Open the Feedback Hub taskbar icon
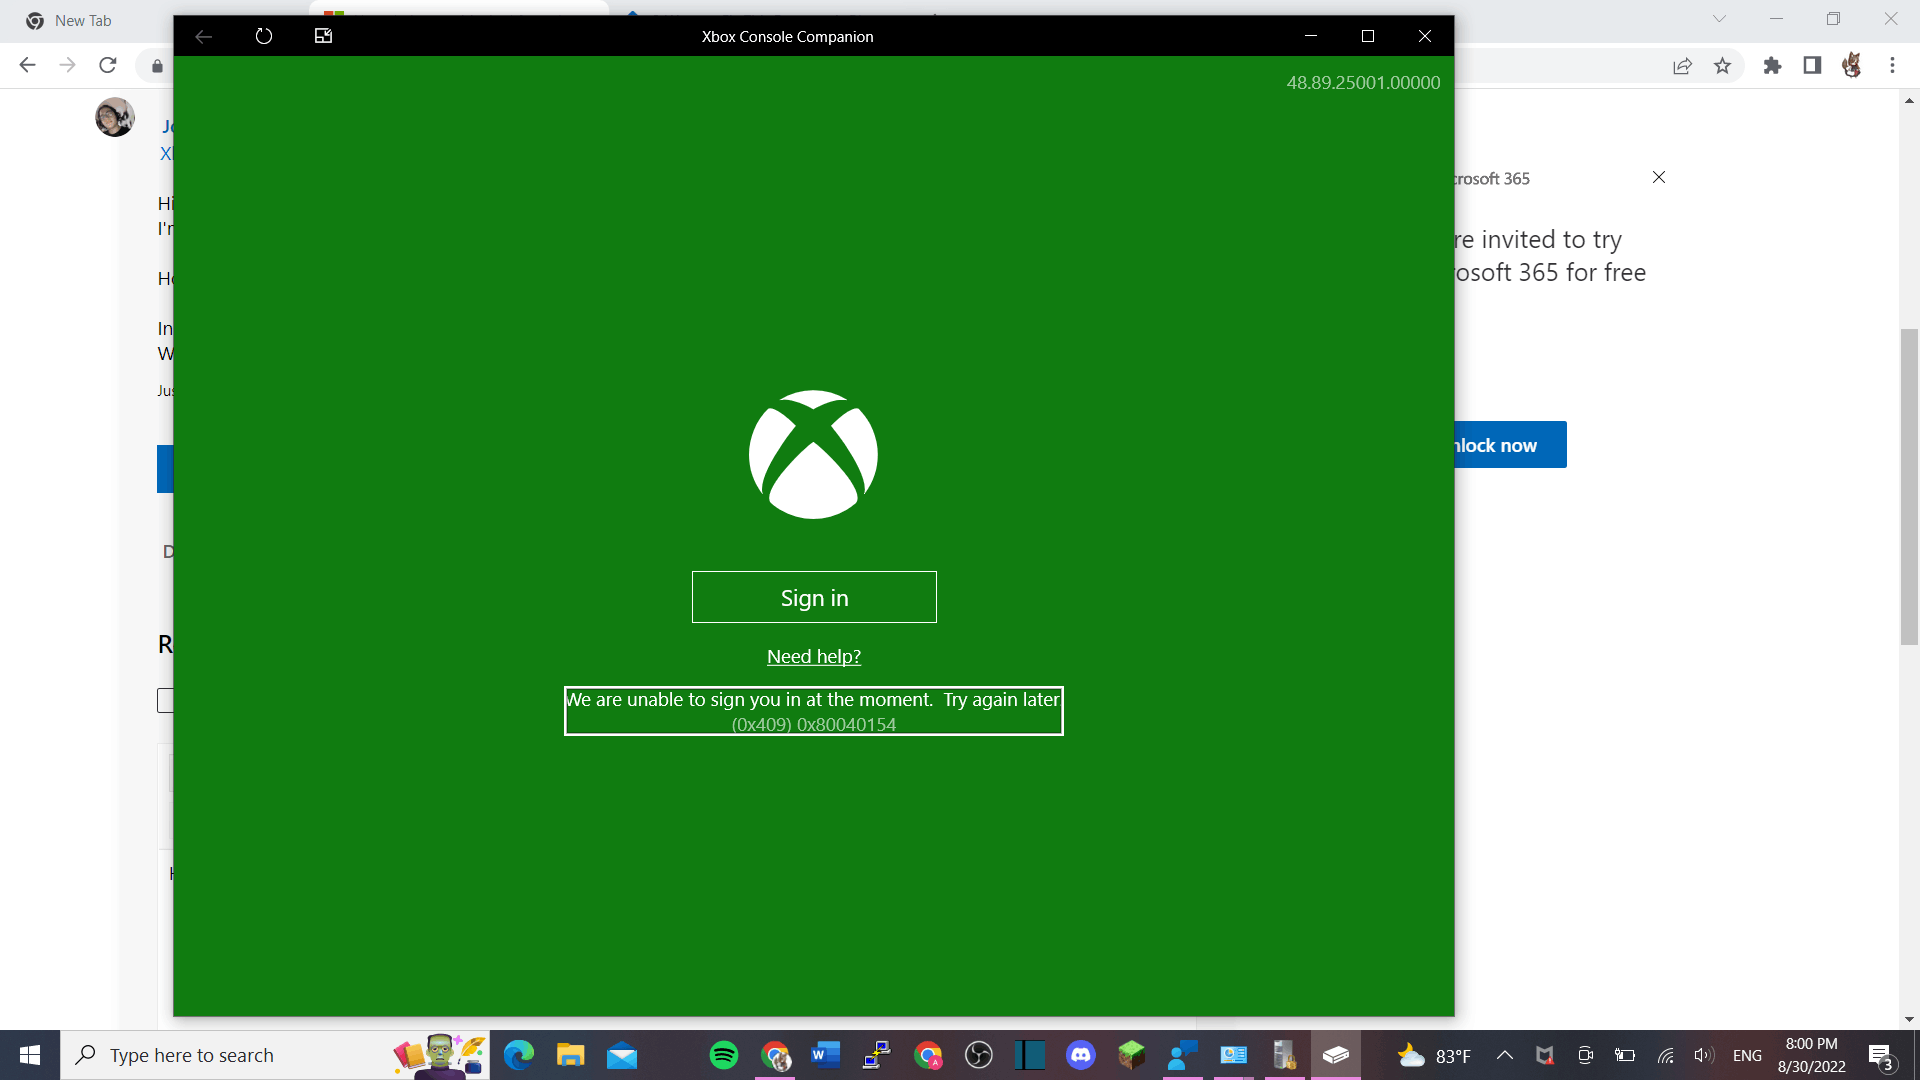The height and width of the screenshot is (1080, 1920). click(1183, 1055)
